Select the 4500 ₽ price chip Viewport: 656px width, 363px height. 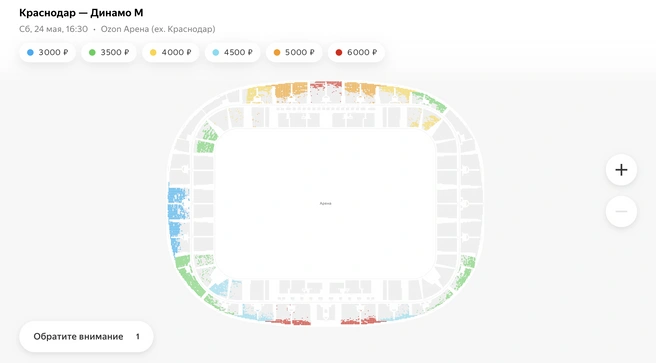tap(233, 52)
